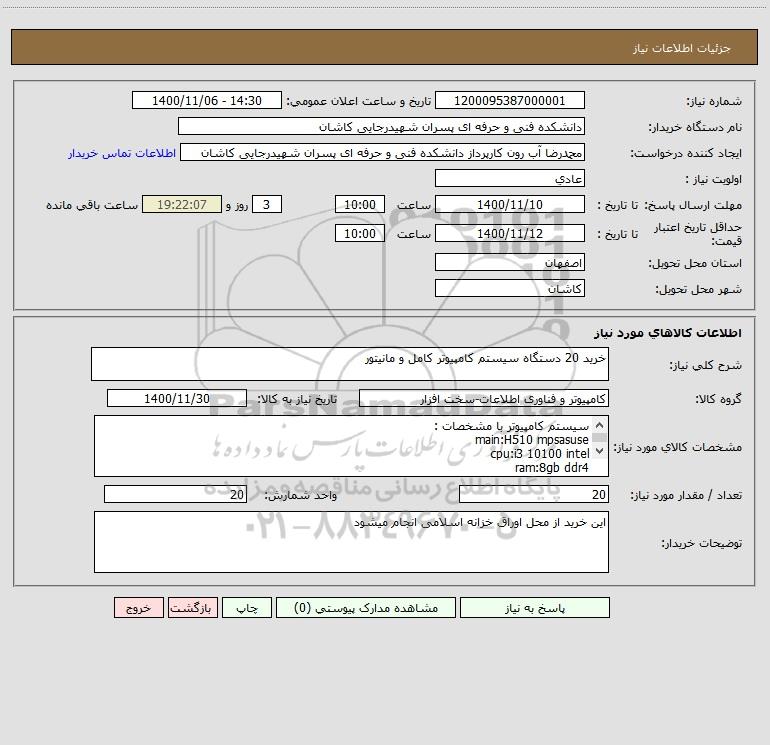Click the چاپ print button
The height and width of the screenshot is (745, 770).
[x=247, y=608]
